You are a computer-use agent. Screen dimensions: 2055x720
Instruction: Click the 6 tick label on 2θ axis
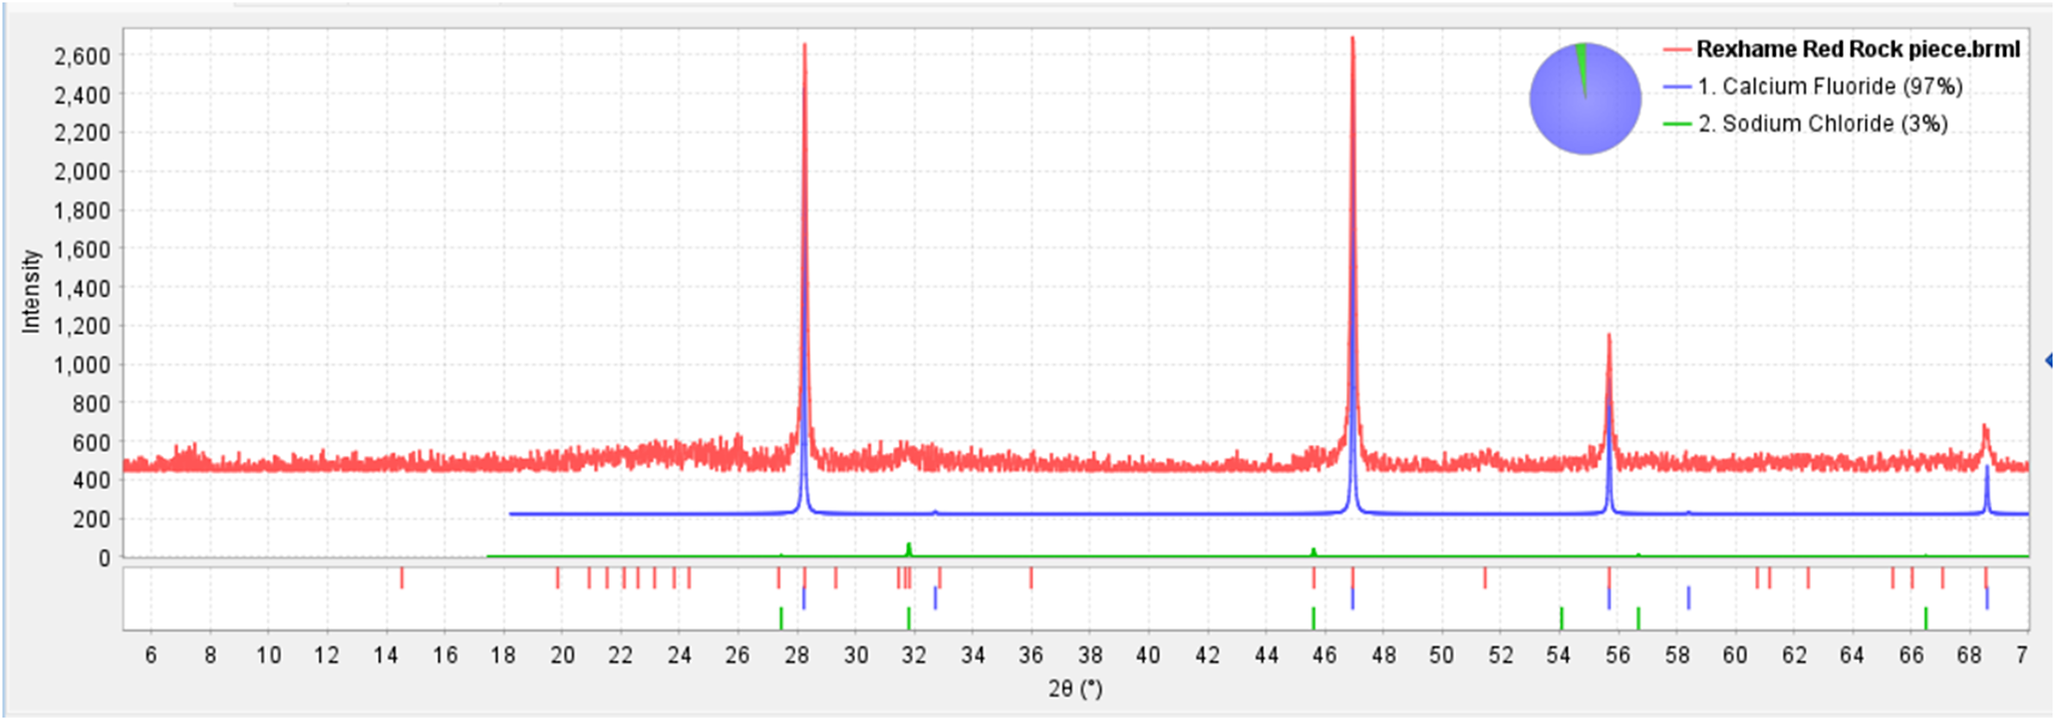coord(151,655)
